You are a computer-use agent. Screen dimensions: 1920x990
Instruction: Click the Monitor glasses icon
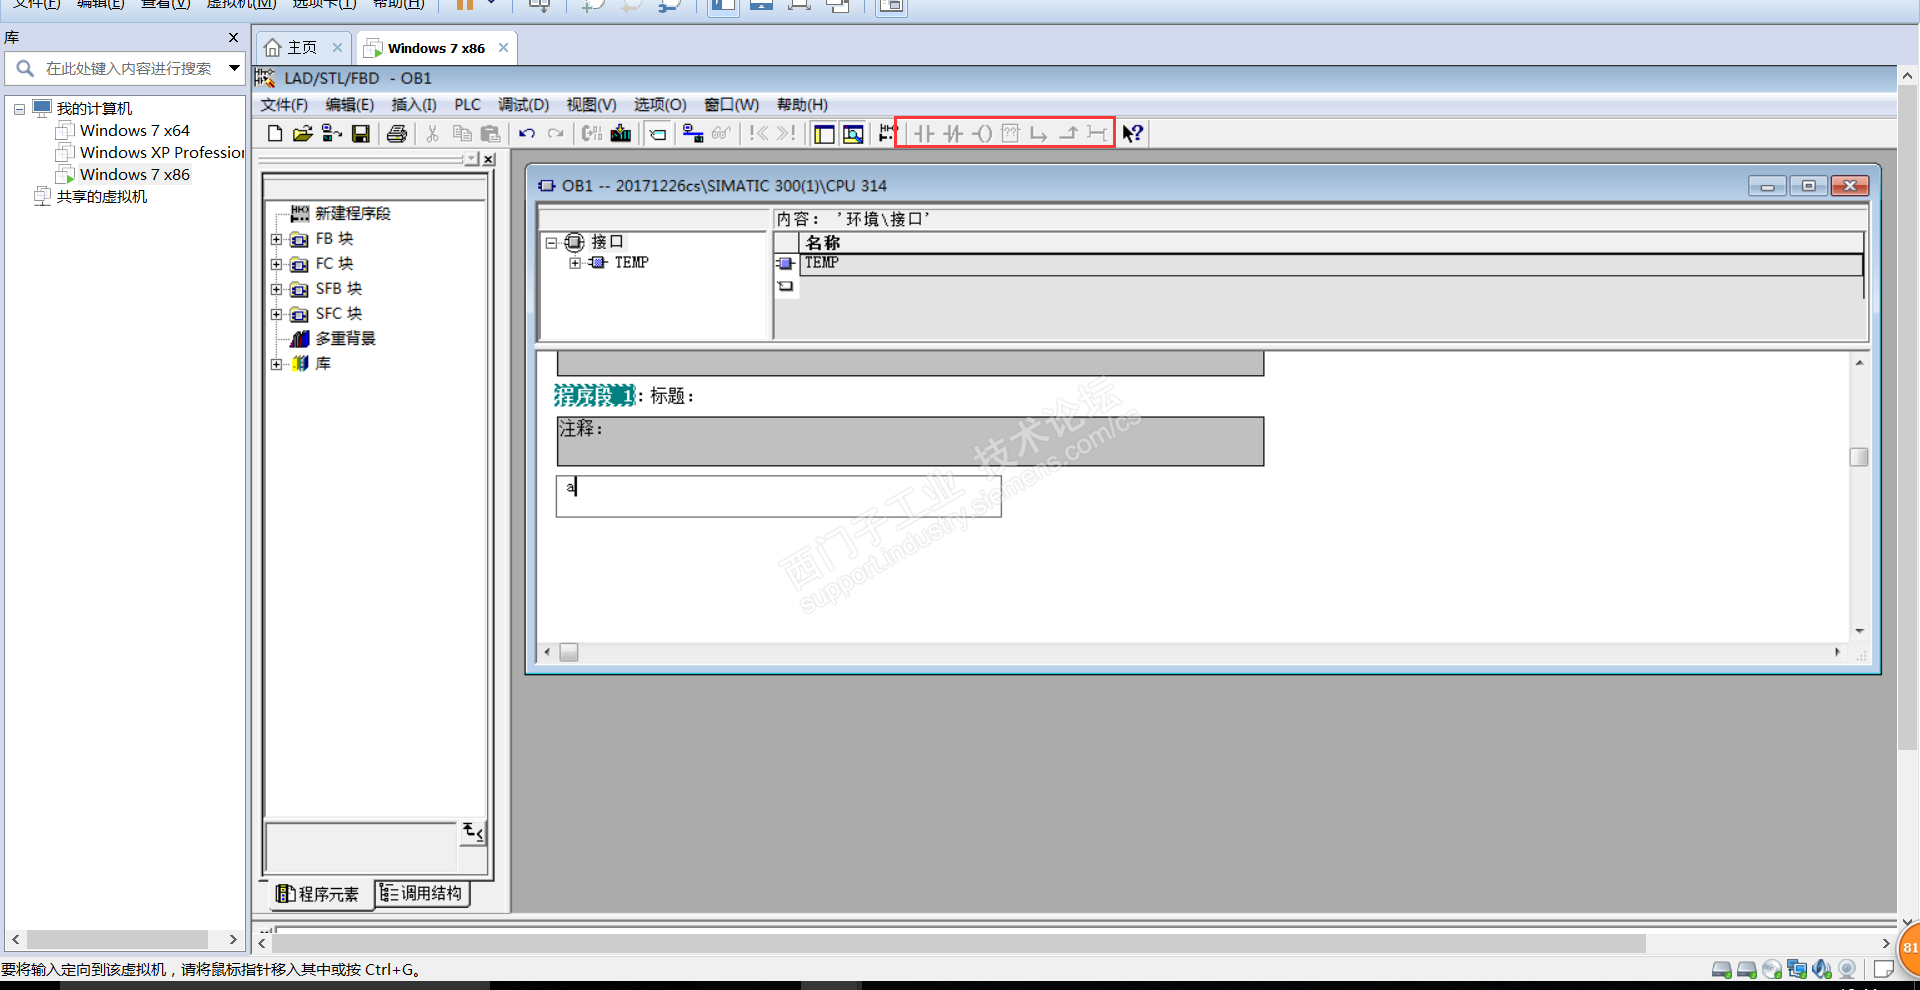pos(721,133)
